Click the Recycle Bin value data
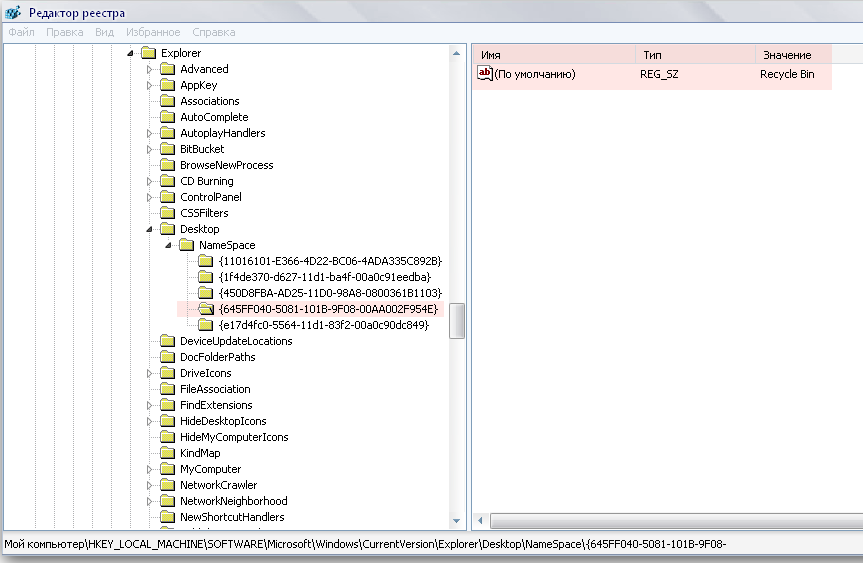The width and height of the screenshot is (863, 563). (787, 74)
